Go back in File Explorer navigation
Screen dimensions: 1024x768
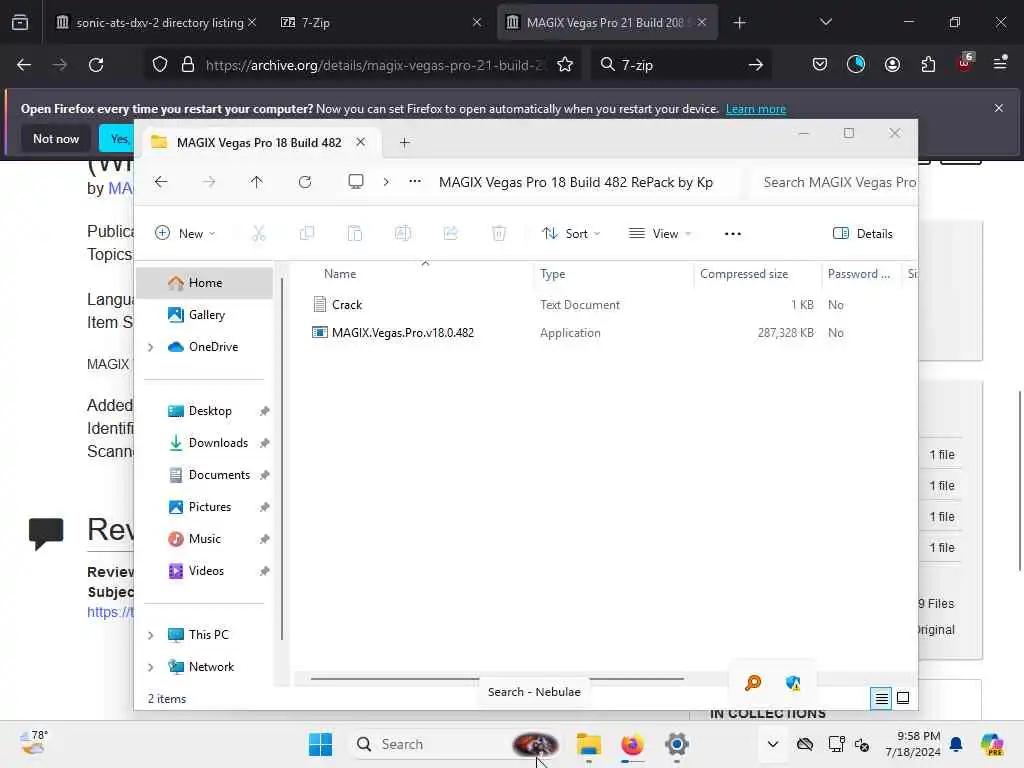point(161,182)
